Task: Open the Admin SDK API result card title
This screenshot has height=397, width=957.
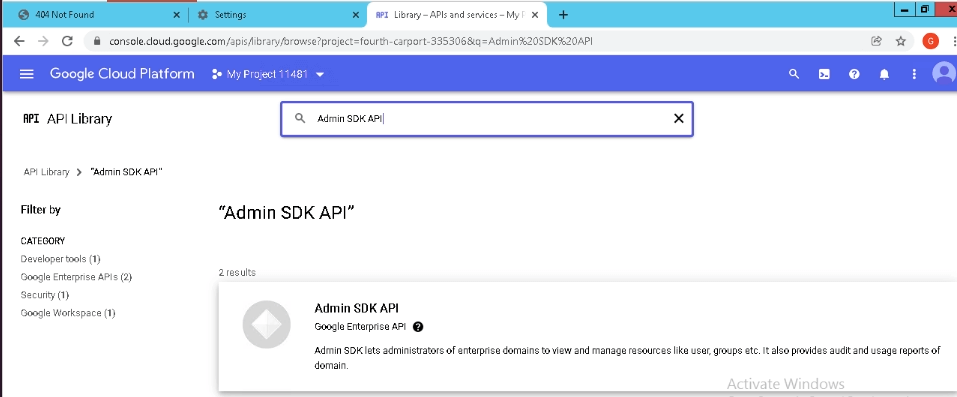Action: (356, 308)
